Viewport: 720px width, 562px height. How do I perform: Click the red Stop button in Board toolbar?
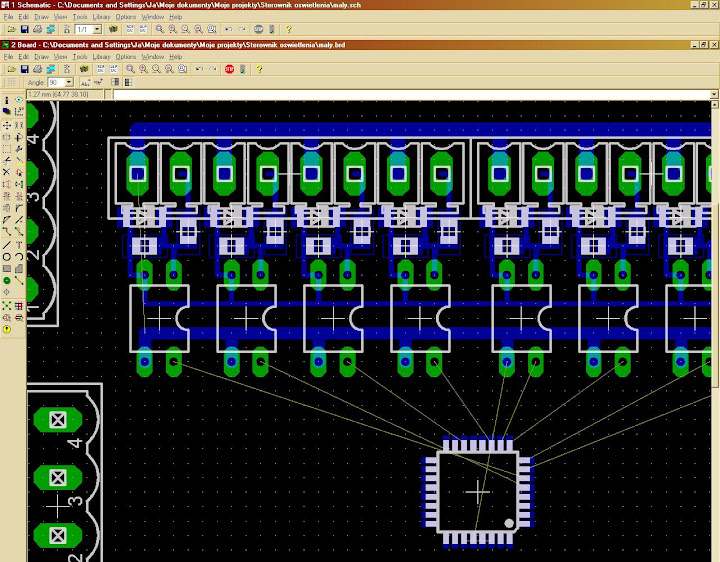(x=229, y=69)
